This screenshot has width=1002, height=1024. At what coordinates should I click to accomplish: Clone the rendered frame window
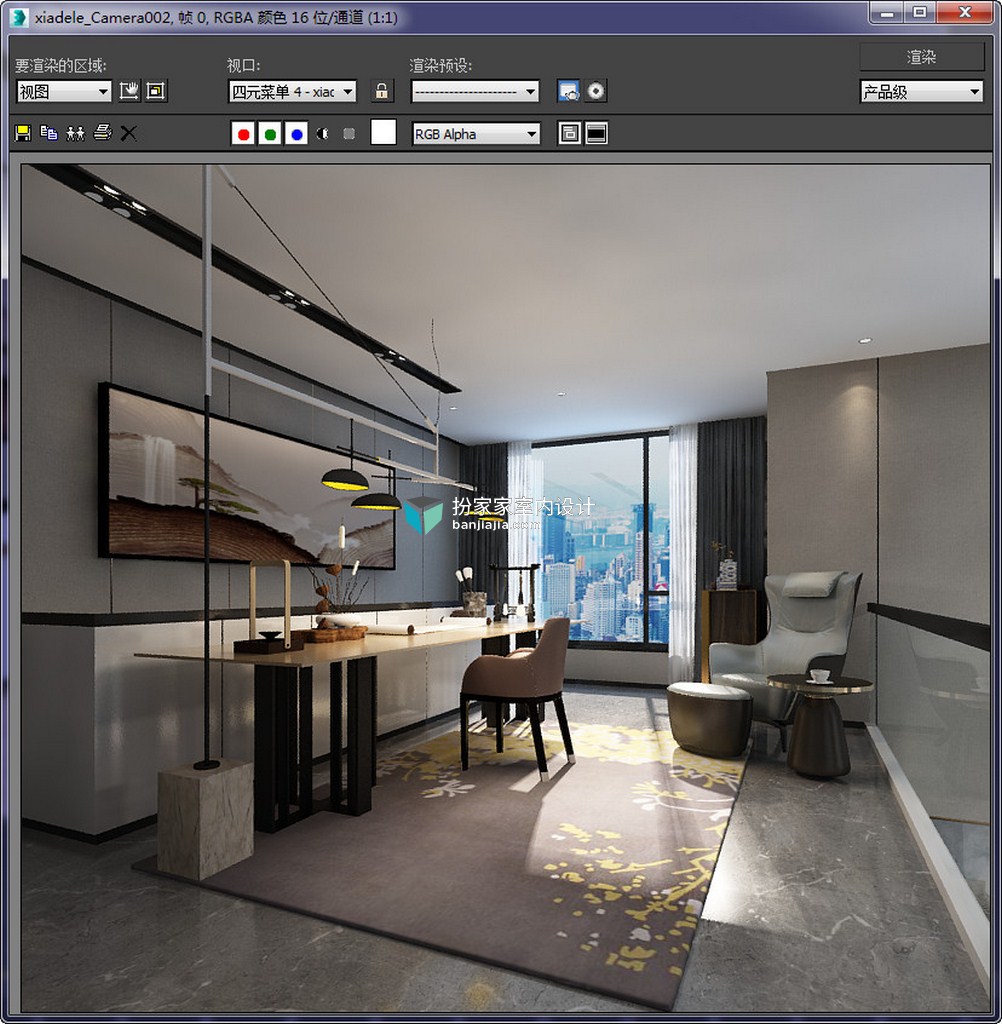tap(76, 133)
